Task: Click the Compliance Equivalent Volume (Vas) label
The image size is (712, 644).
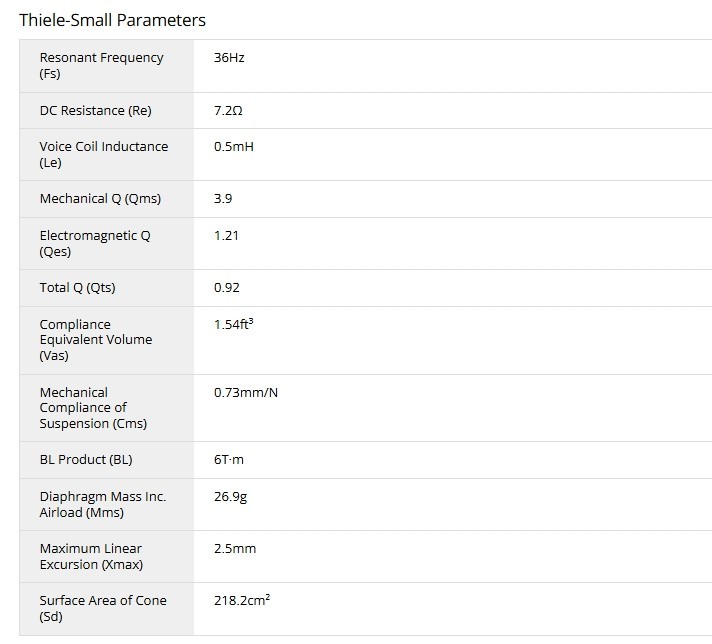Action: [x=95, y=340]
